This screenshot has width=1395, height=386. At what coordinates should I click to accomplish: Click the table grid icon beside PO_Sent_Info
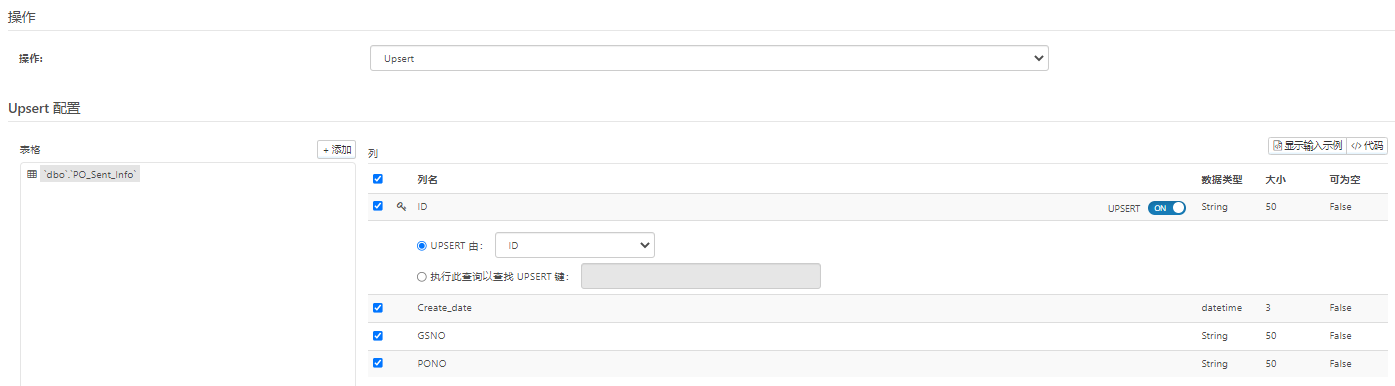[x=31, y=174]
